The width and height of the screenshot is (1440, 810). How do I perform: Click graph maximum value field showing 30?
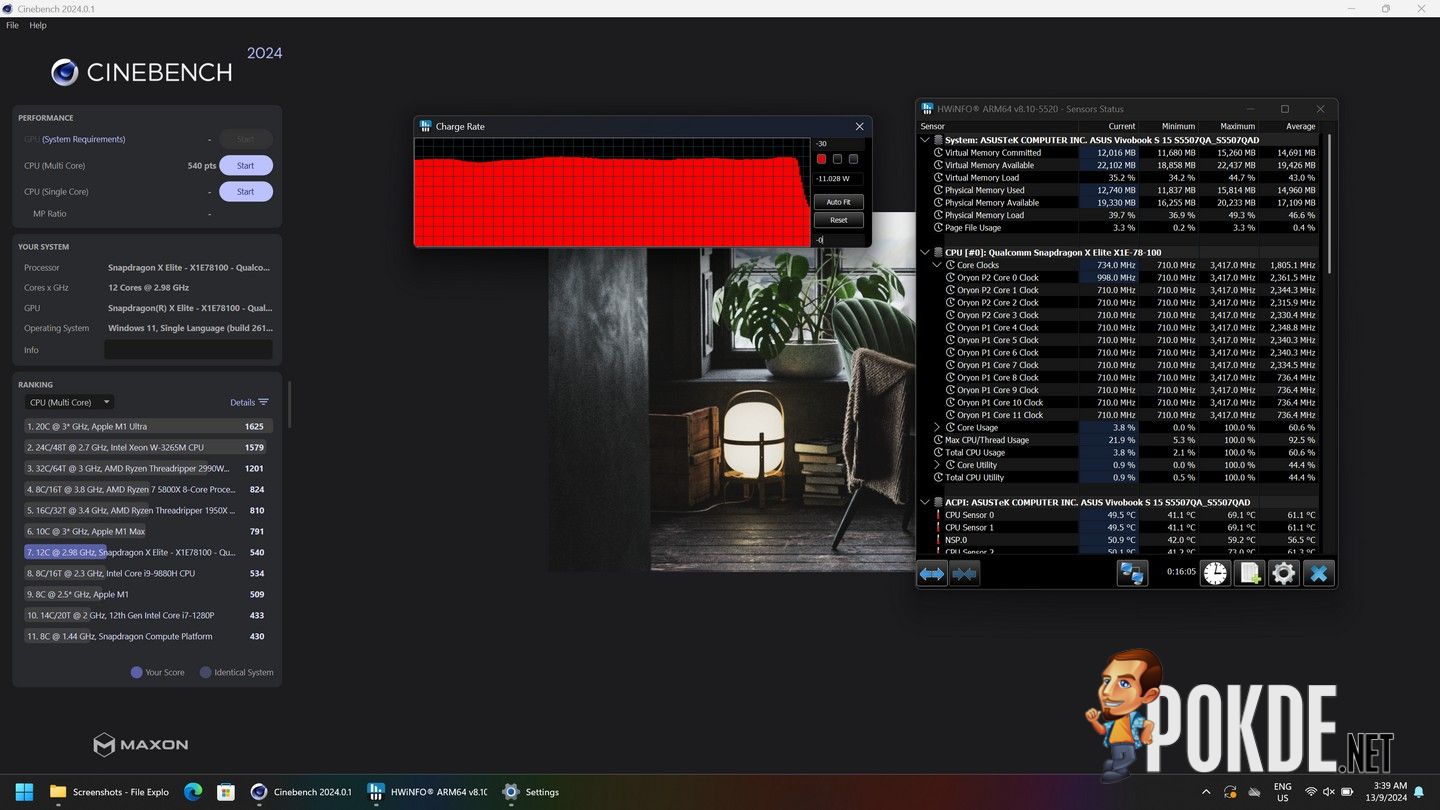pyautogui.click(x=838, y=144)
